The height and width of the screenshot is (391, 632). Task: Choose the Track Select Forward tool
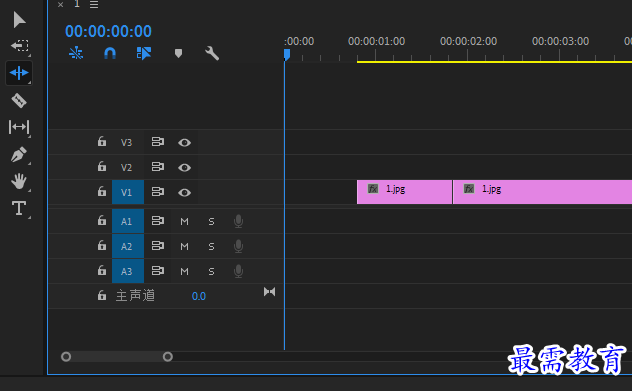[19, 45]
